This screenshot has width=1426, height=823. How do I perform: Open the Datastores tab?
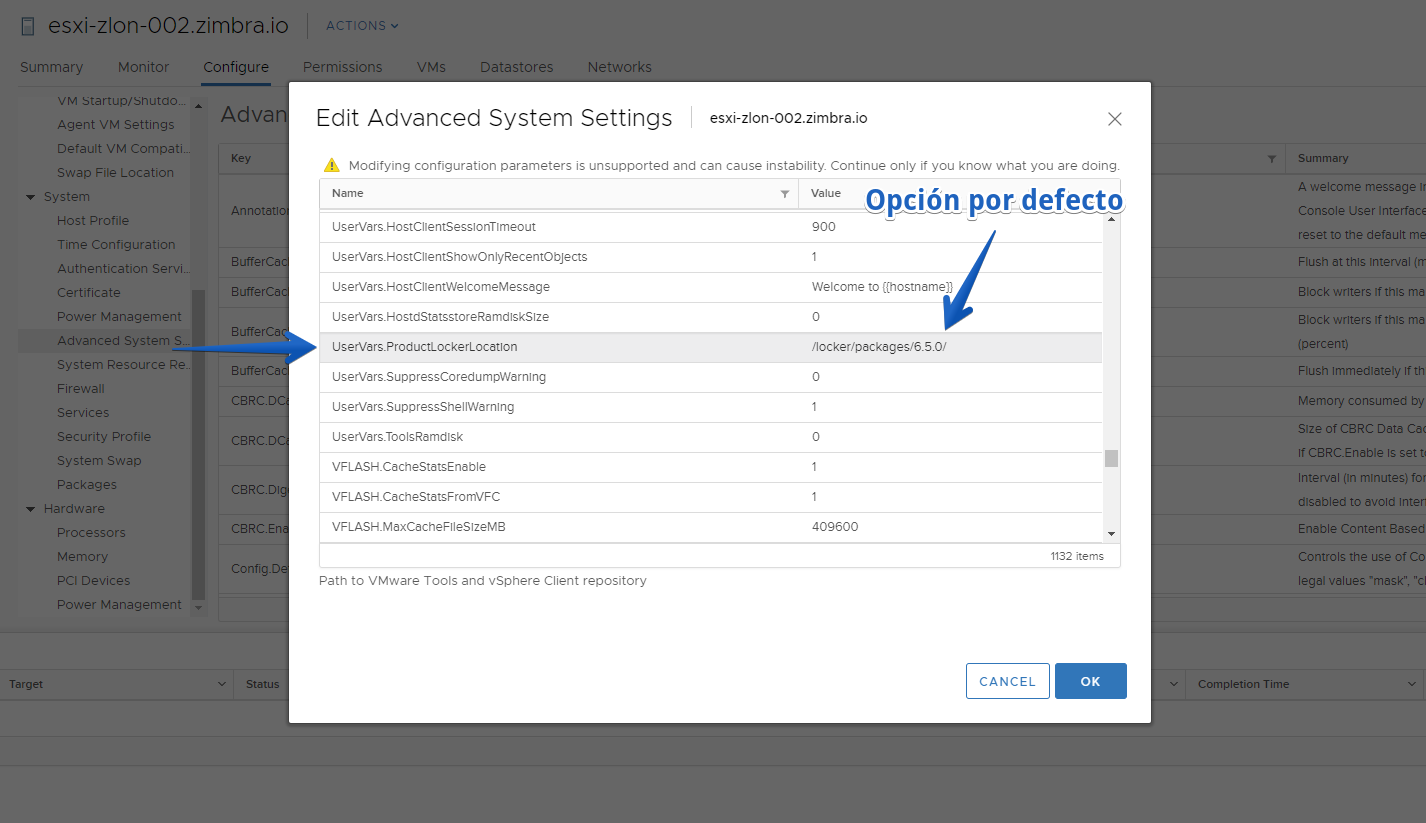pyautogui.click(x=517, y=67)
